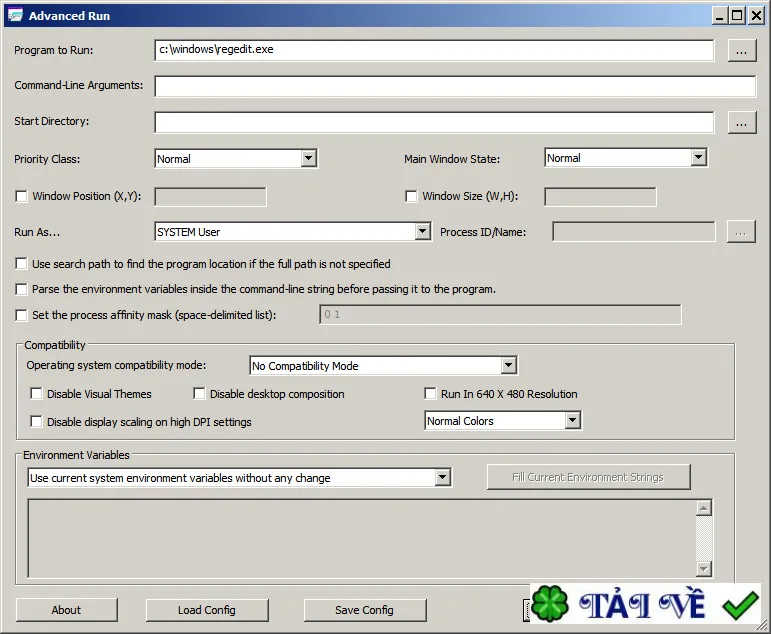Click the Load Config button

click(x=207, y=610)
